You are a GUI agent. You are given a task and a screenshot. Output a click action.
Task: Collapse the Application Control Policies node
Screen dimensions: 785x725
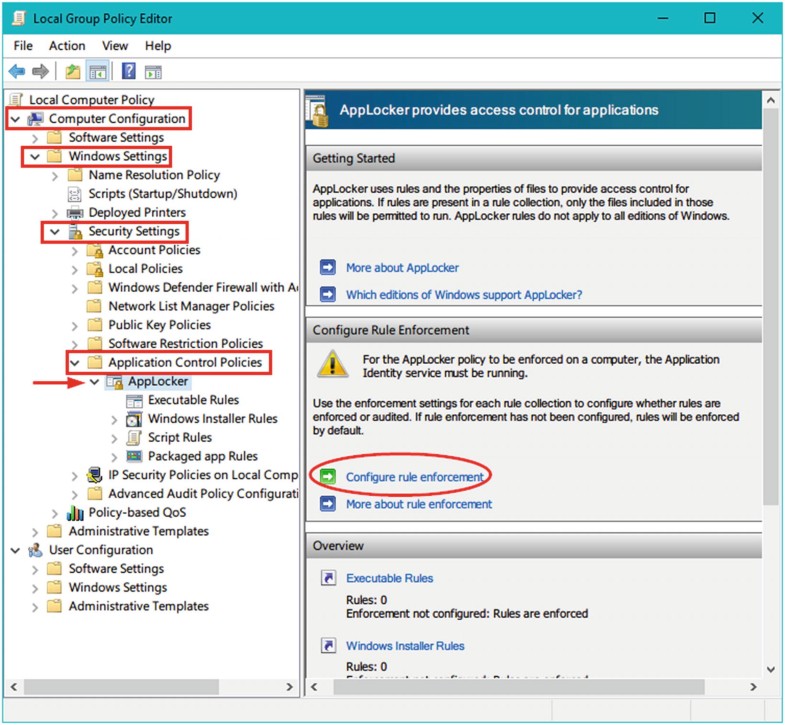75,363
